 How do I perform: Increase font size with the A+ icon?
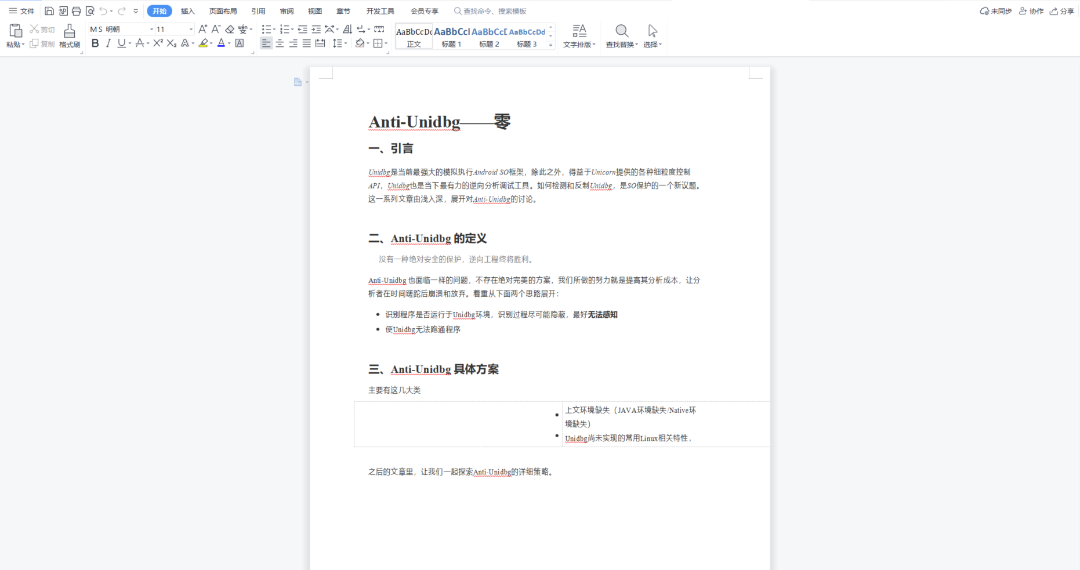click(x=202, y=29)
